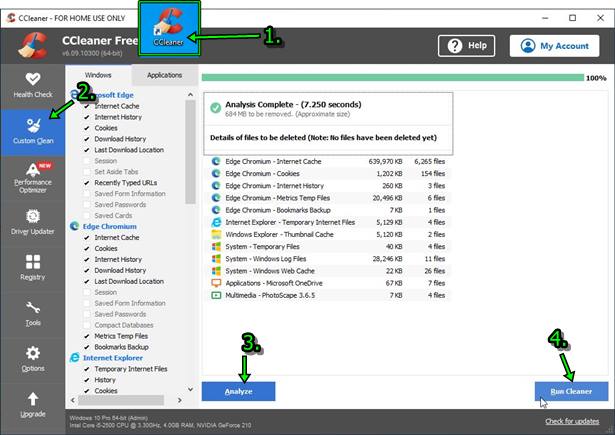
Task: Enable the Set Aside Tabs checkbox
Action: (87, 172)
